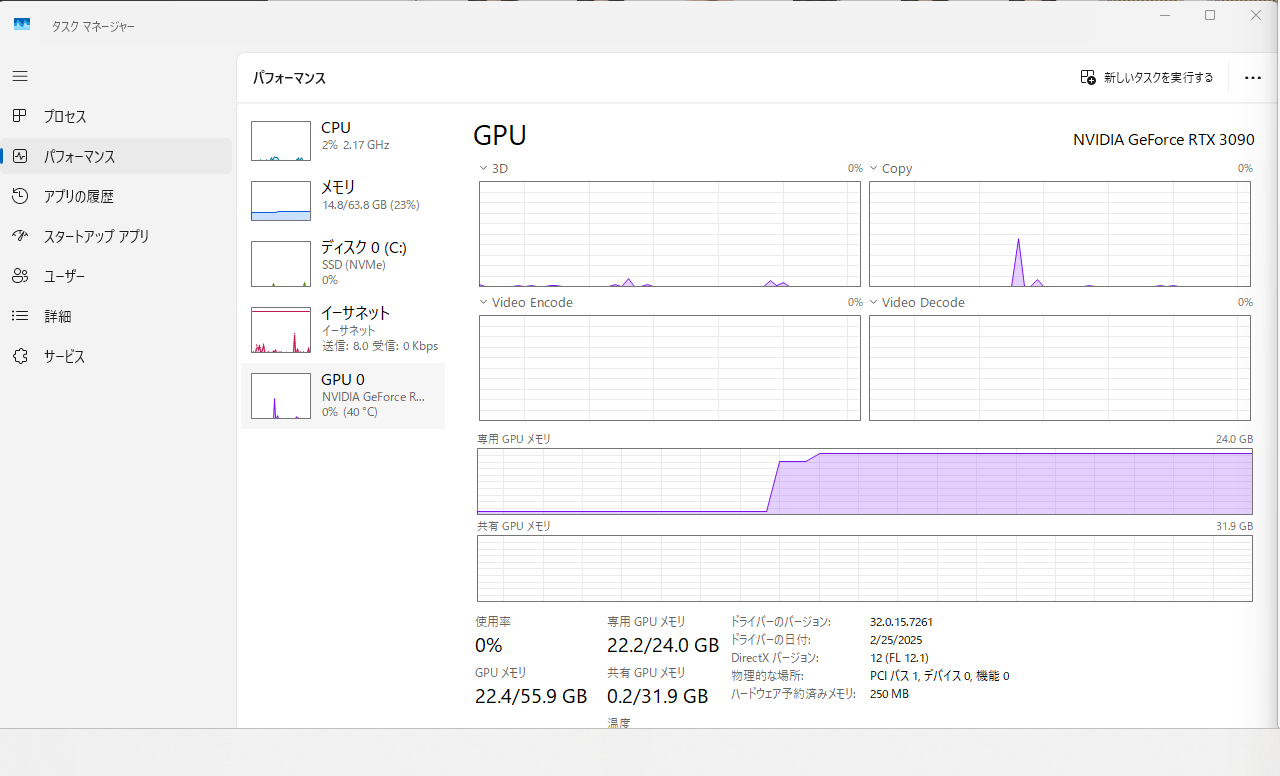Screen dimensions: 1280x776
Task: Select the GPU 0 performance item
Action: coord(343,396)
